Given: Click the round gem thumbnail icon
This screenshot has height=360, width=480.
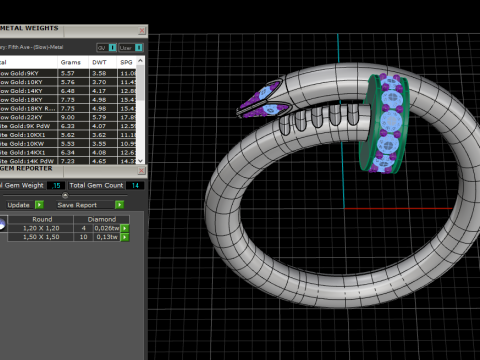Looking at the screenshot, I should 2,224.
